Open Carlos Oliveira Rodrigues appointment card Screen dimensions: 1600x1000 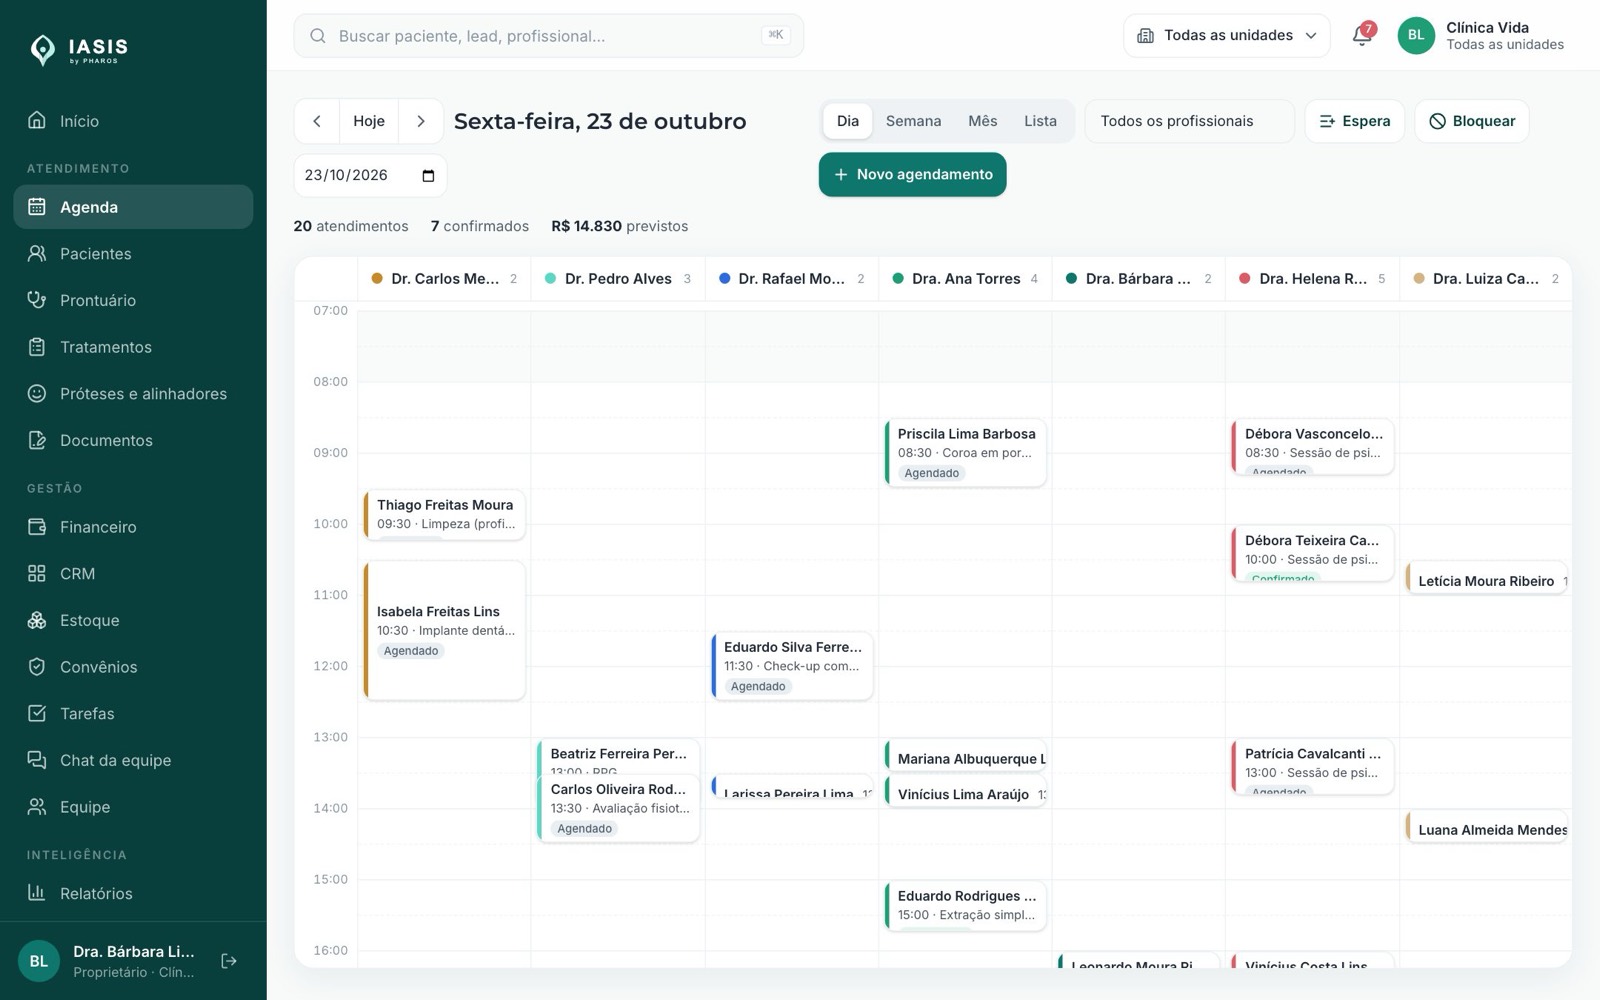619,809
